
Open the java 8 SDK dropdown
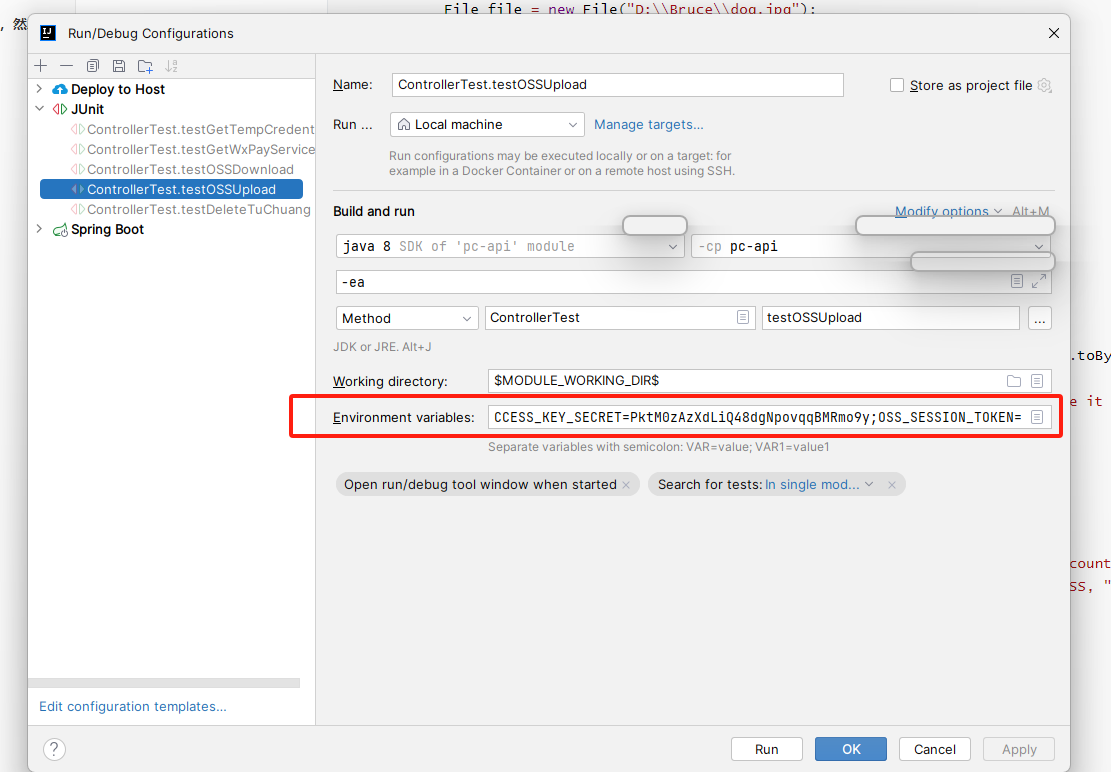tap(510, 246)
